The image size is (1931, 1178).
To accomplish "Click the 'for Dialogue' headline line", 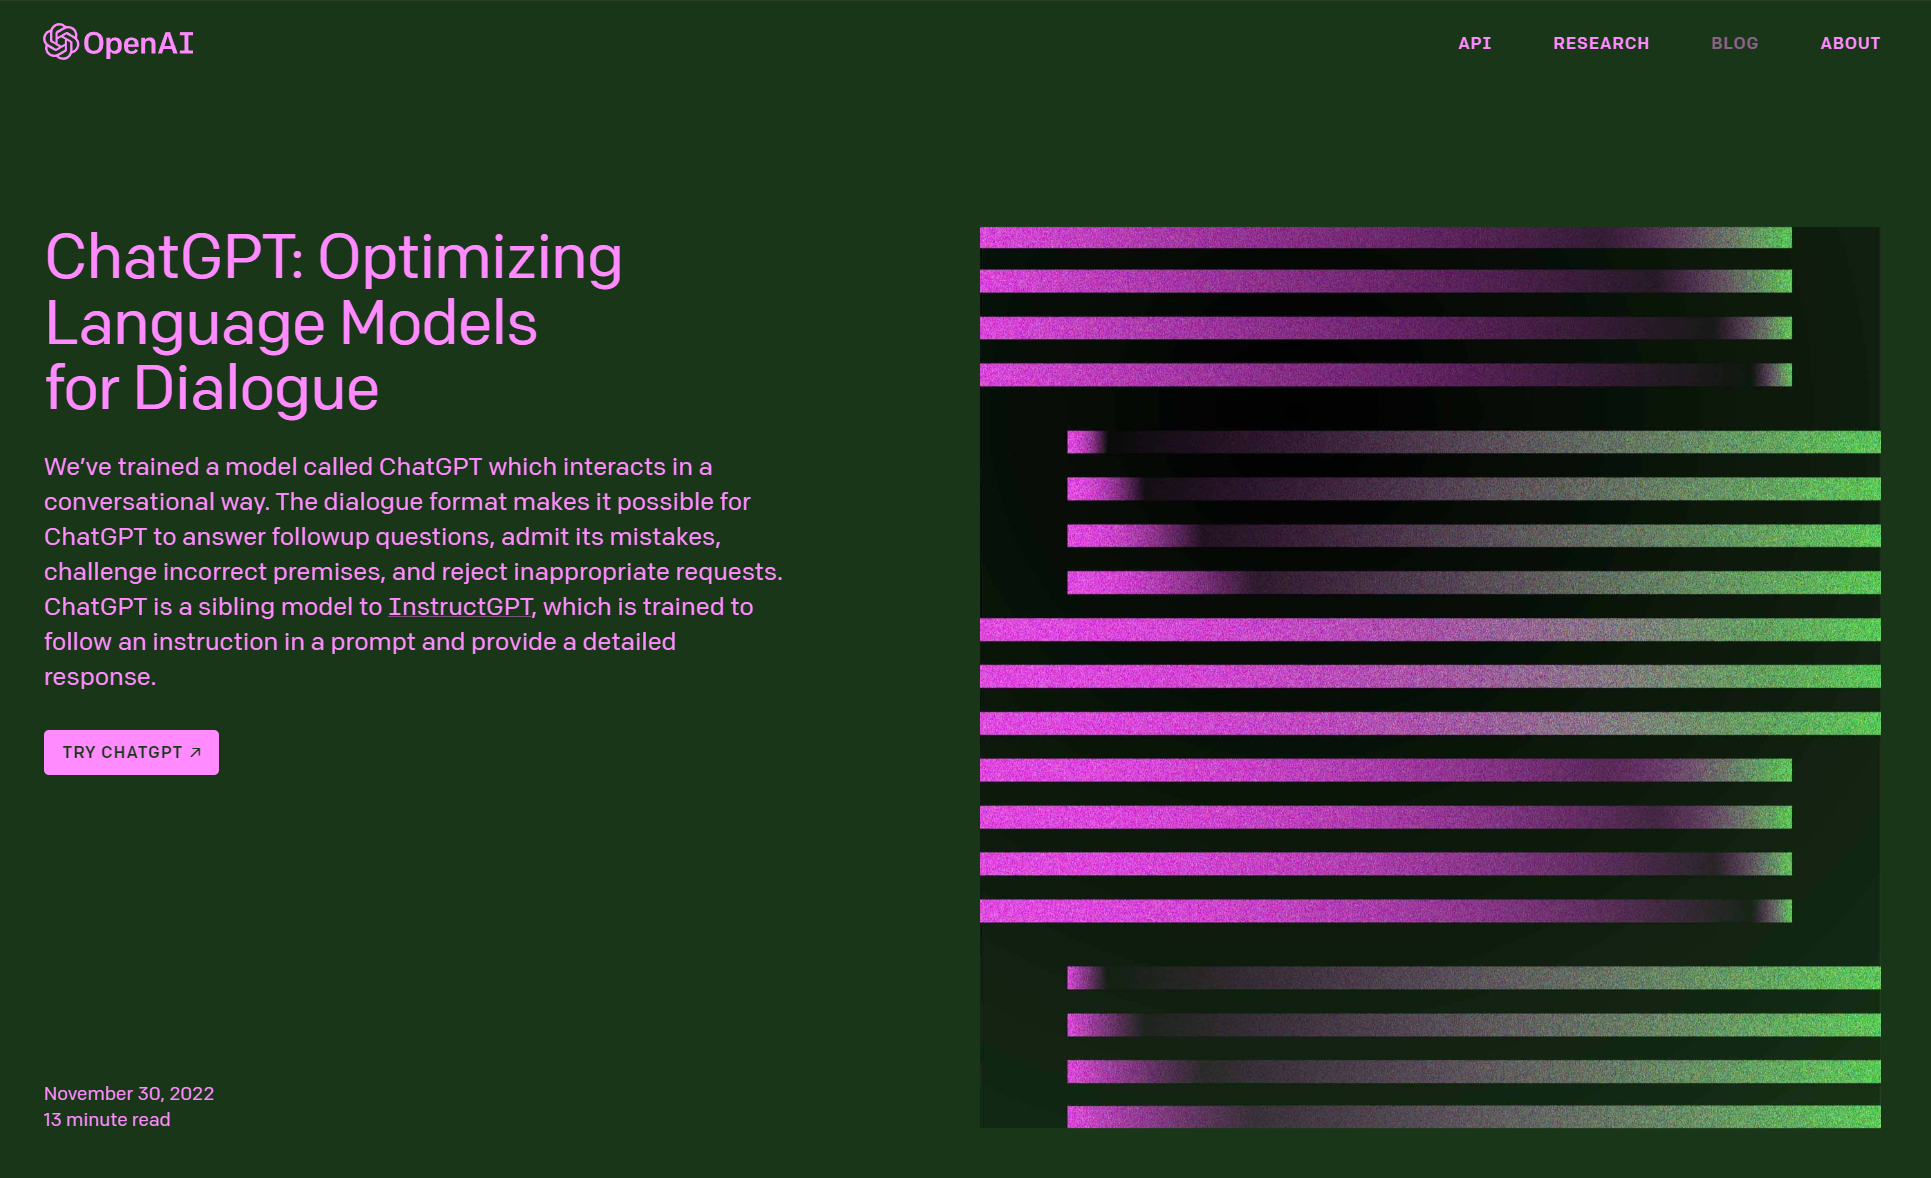I will click(x=212, y=388).
